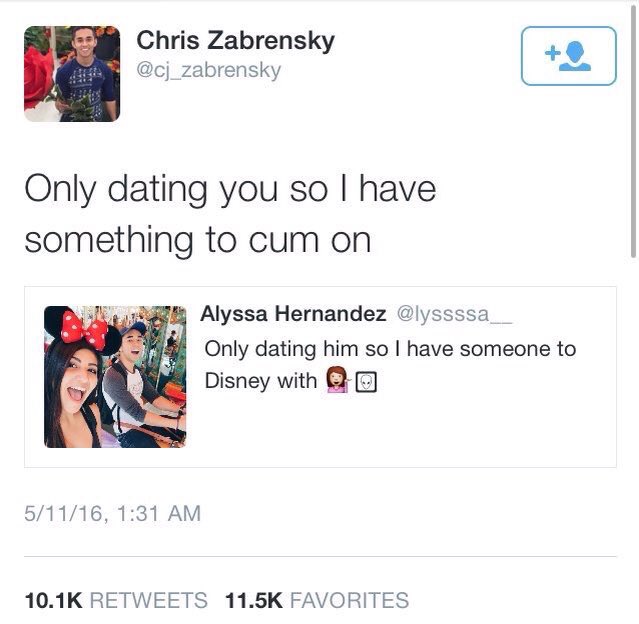
Task: Click the FAVORITES label
Action: (x=349, y=600)
